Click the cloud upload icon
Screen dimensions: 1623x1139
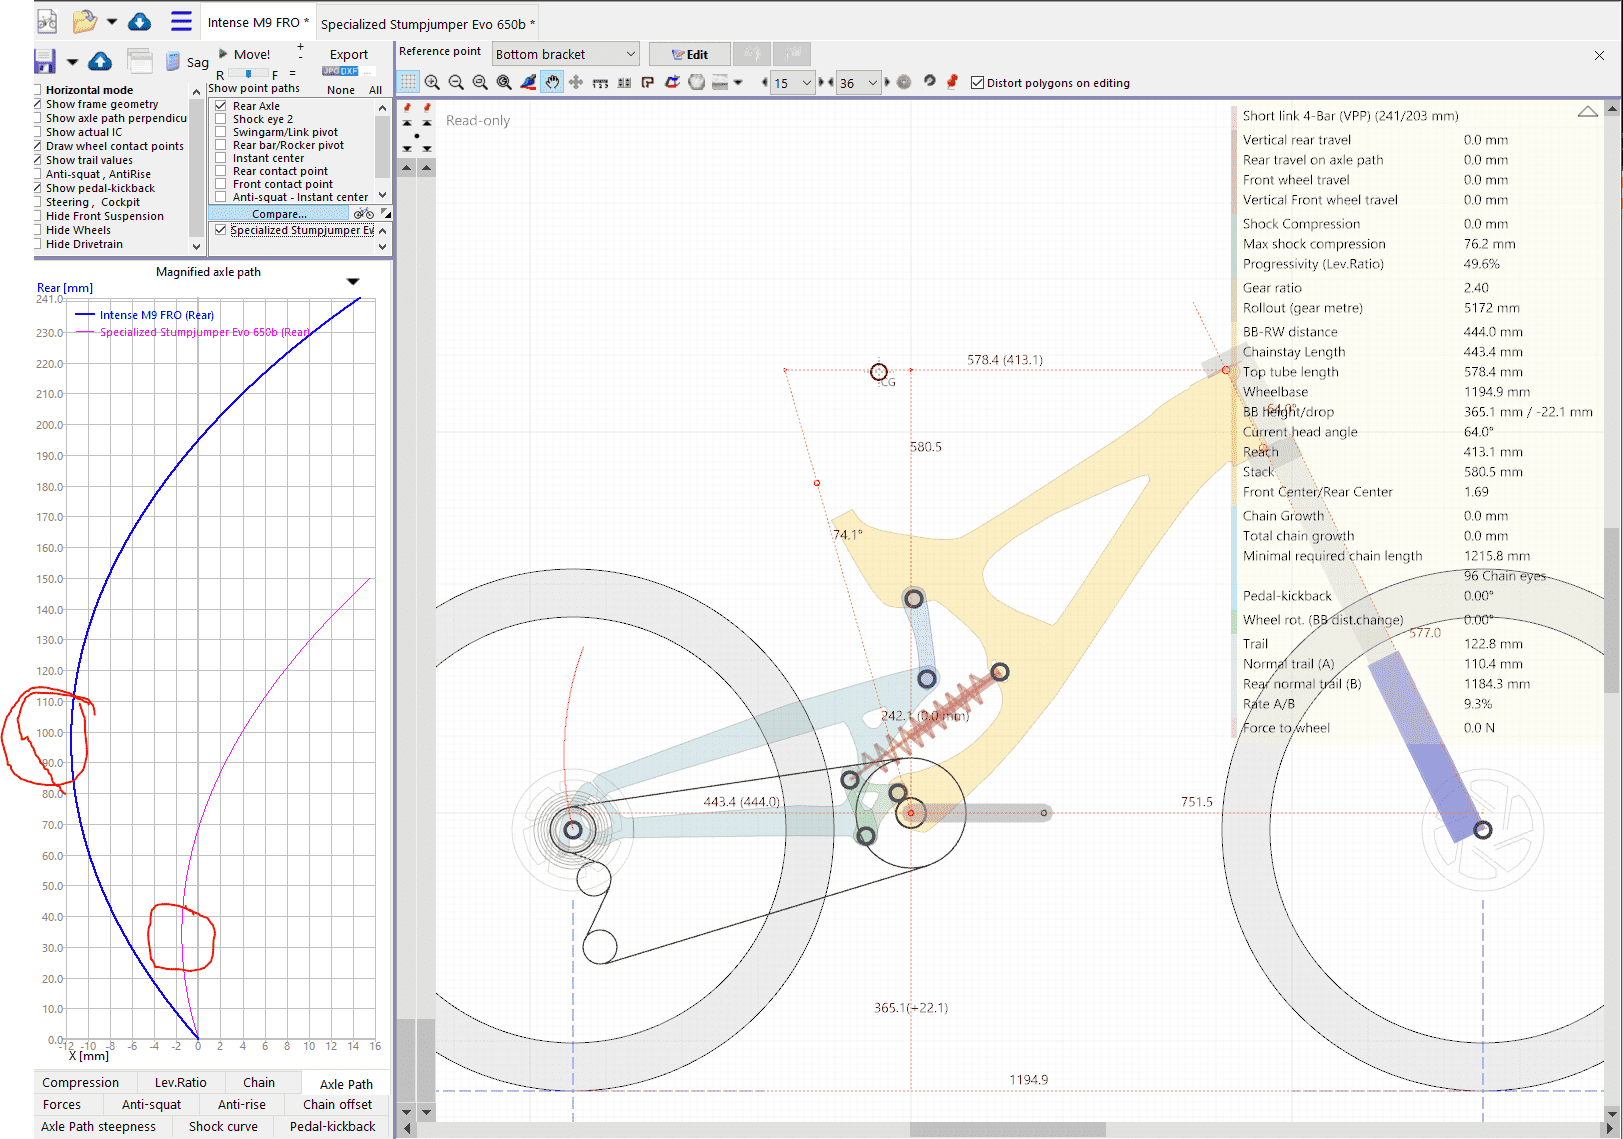tap(100, 62)
